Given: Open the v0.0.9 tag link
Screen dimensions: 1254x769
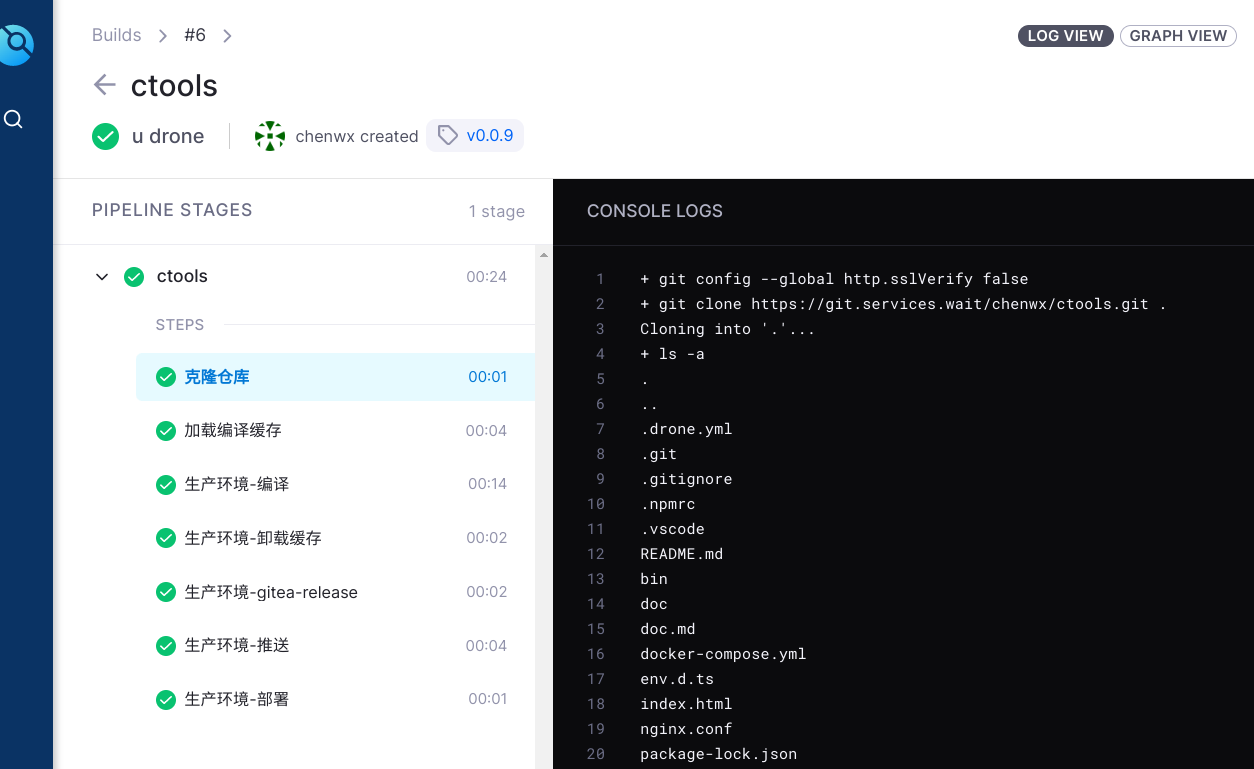Looking at the screenshot, I should [x=489, y=136].
